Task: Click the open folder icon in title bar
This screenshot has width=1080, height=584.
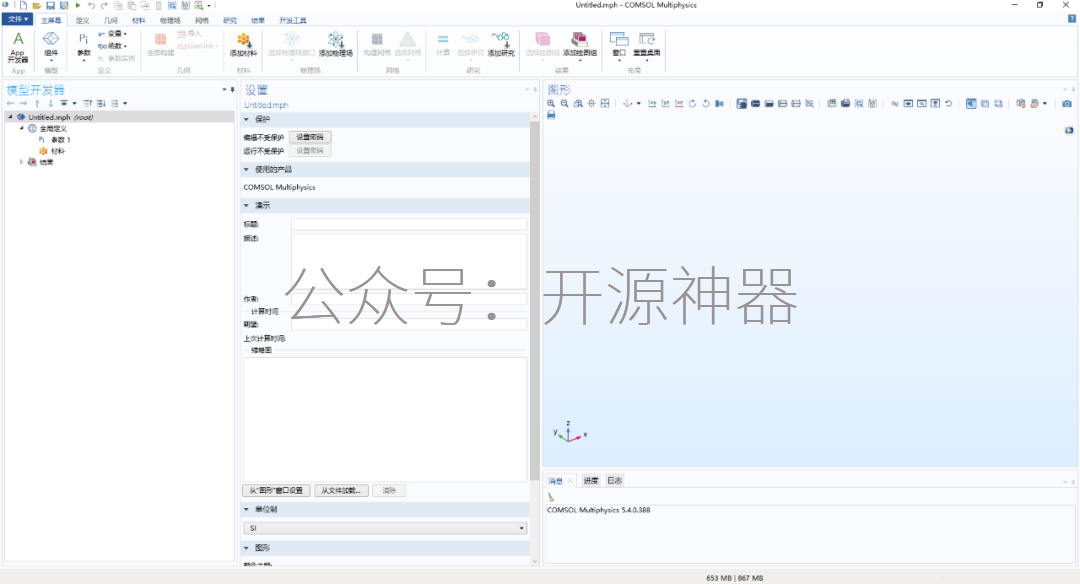Action: (x=37, y=6)
